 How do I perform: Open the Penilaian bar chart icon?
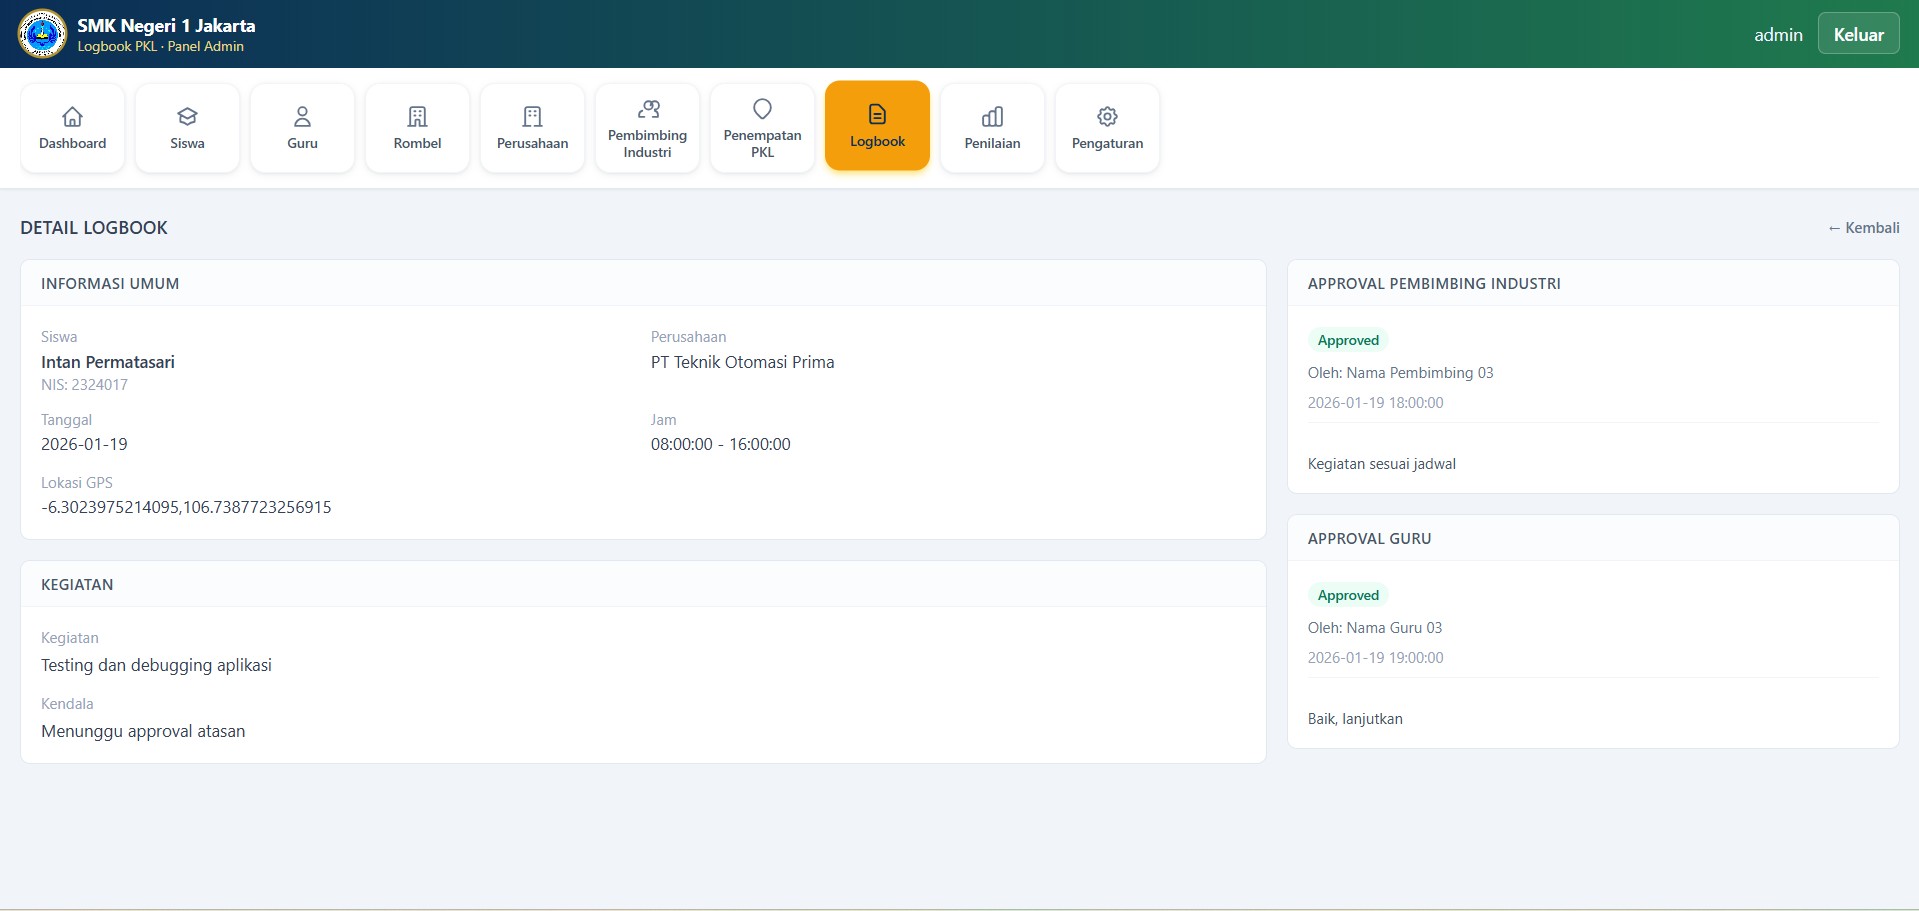[x=992, y=116]
